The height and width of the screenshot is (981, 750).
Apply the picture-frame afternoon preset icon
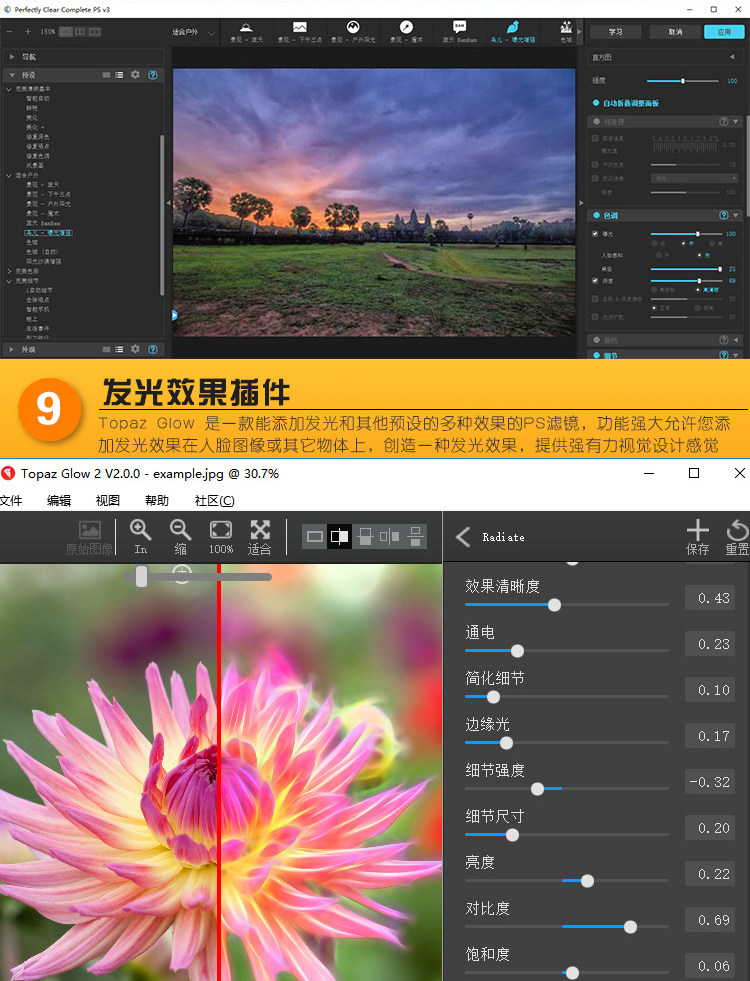[x=300, y=27]
